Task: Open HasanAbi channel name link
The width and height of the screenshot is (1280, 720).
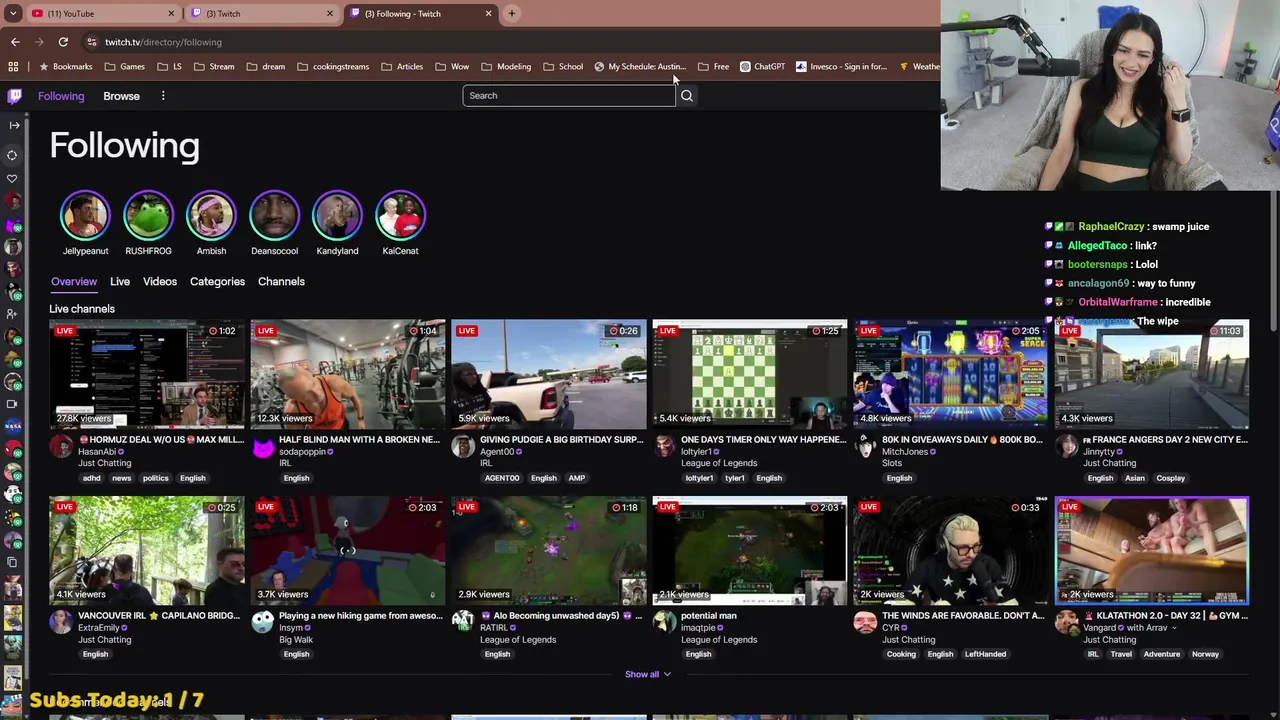Action: coord(97,452)
